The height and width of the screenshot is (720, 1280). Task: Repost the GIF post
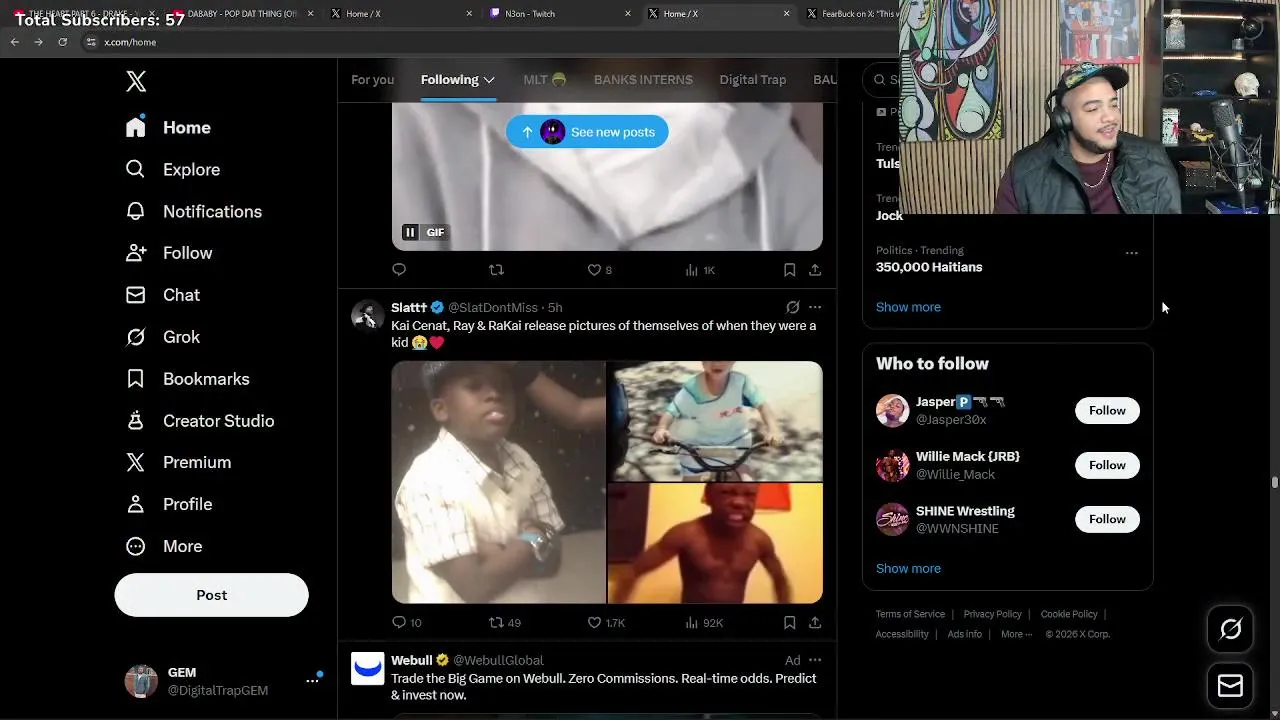tap(496, 270)
